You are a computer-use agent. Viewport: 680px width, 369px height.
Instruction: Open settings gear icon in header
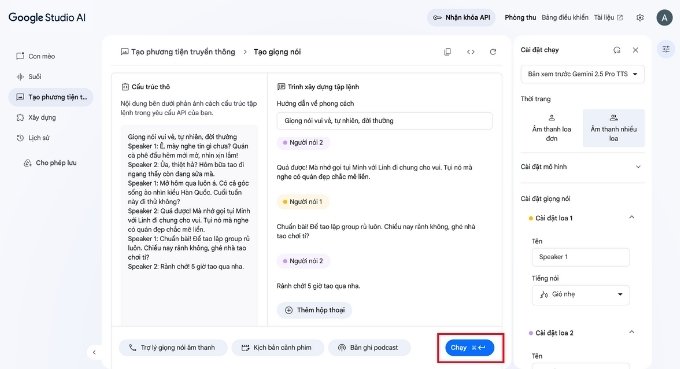click(x=640, y=18)
